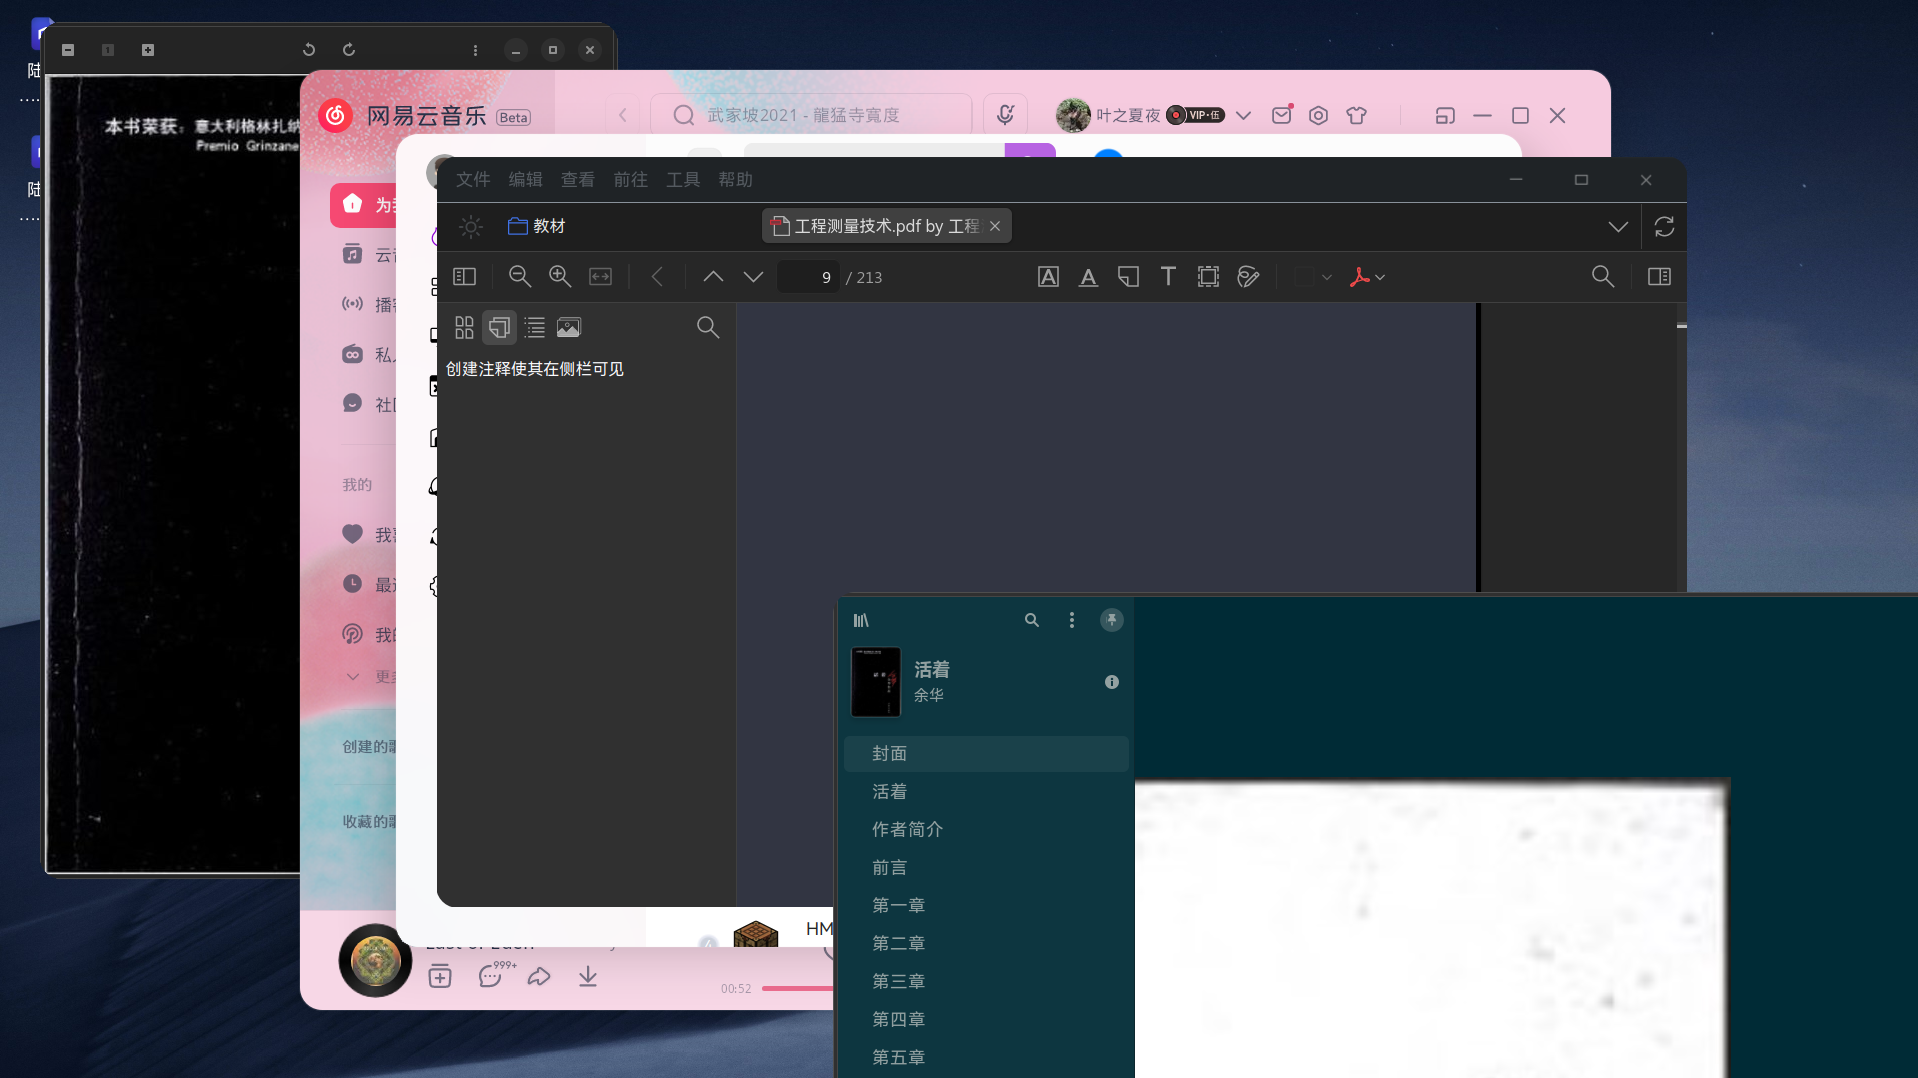Open the library icon in ebook reader
The width and height of the screenshot is (1918, 1078).
(861, 621)
